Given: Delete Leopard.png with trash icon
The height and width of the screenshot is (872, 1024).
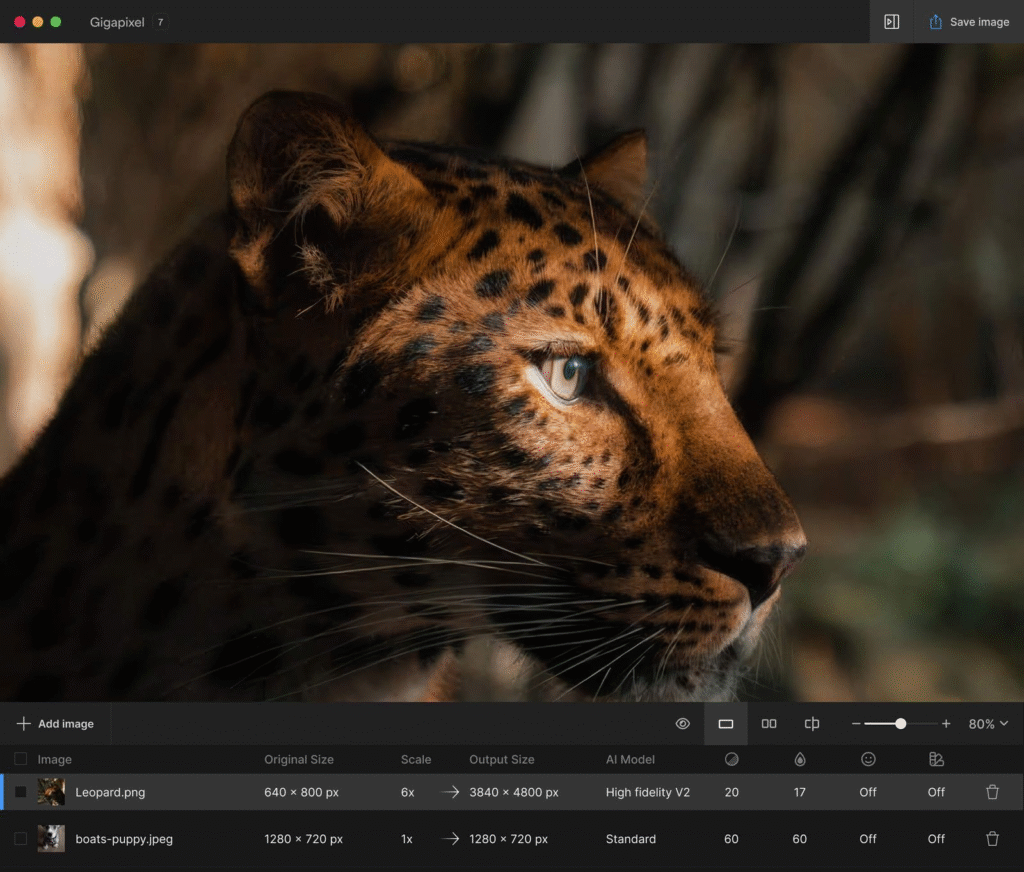Looking at the screenshot, I should pyautogui.click(x=992, y=792).
